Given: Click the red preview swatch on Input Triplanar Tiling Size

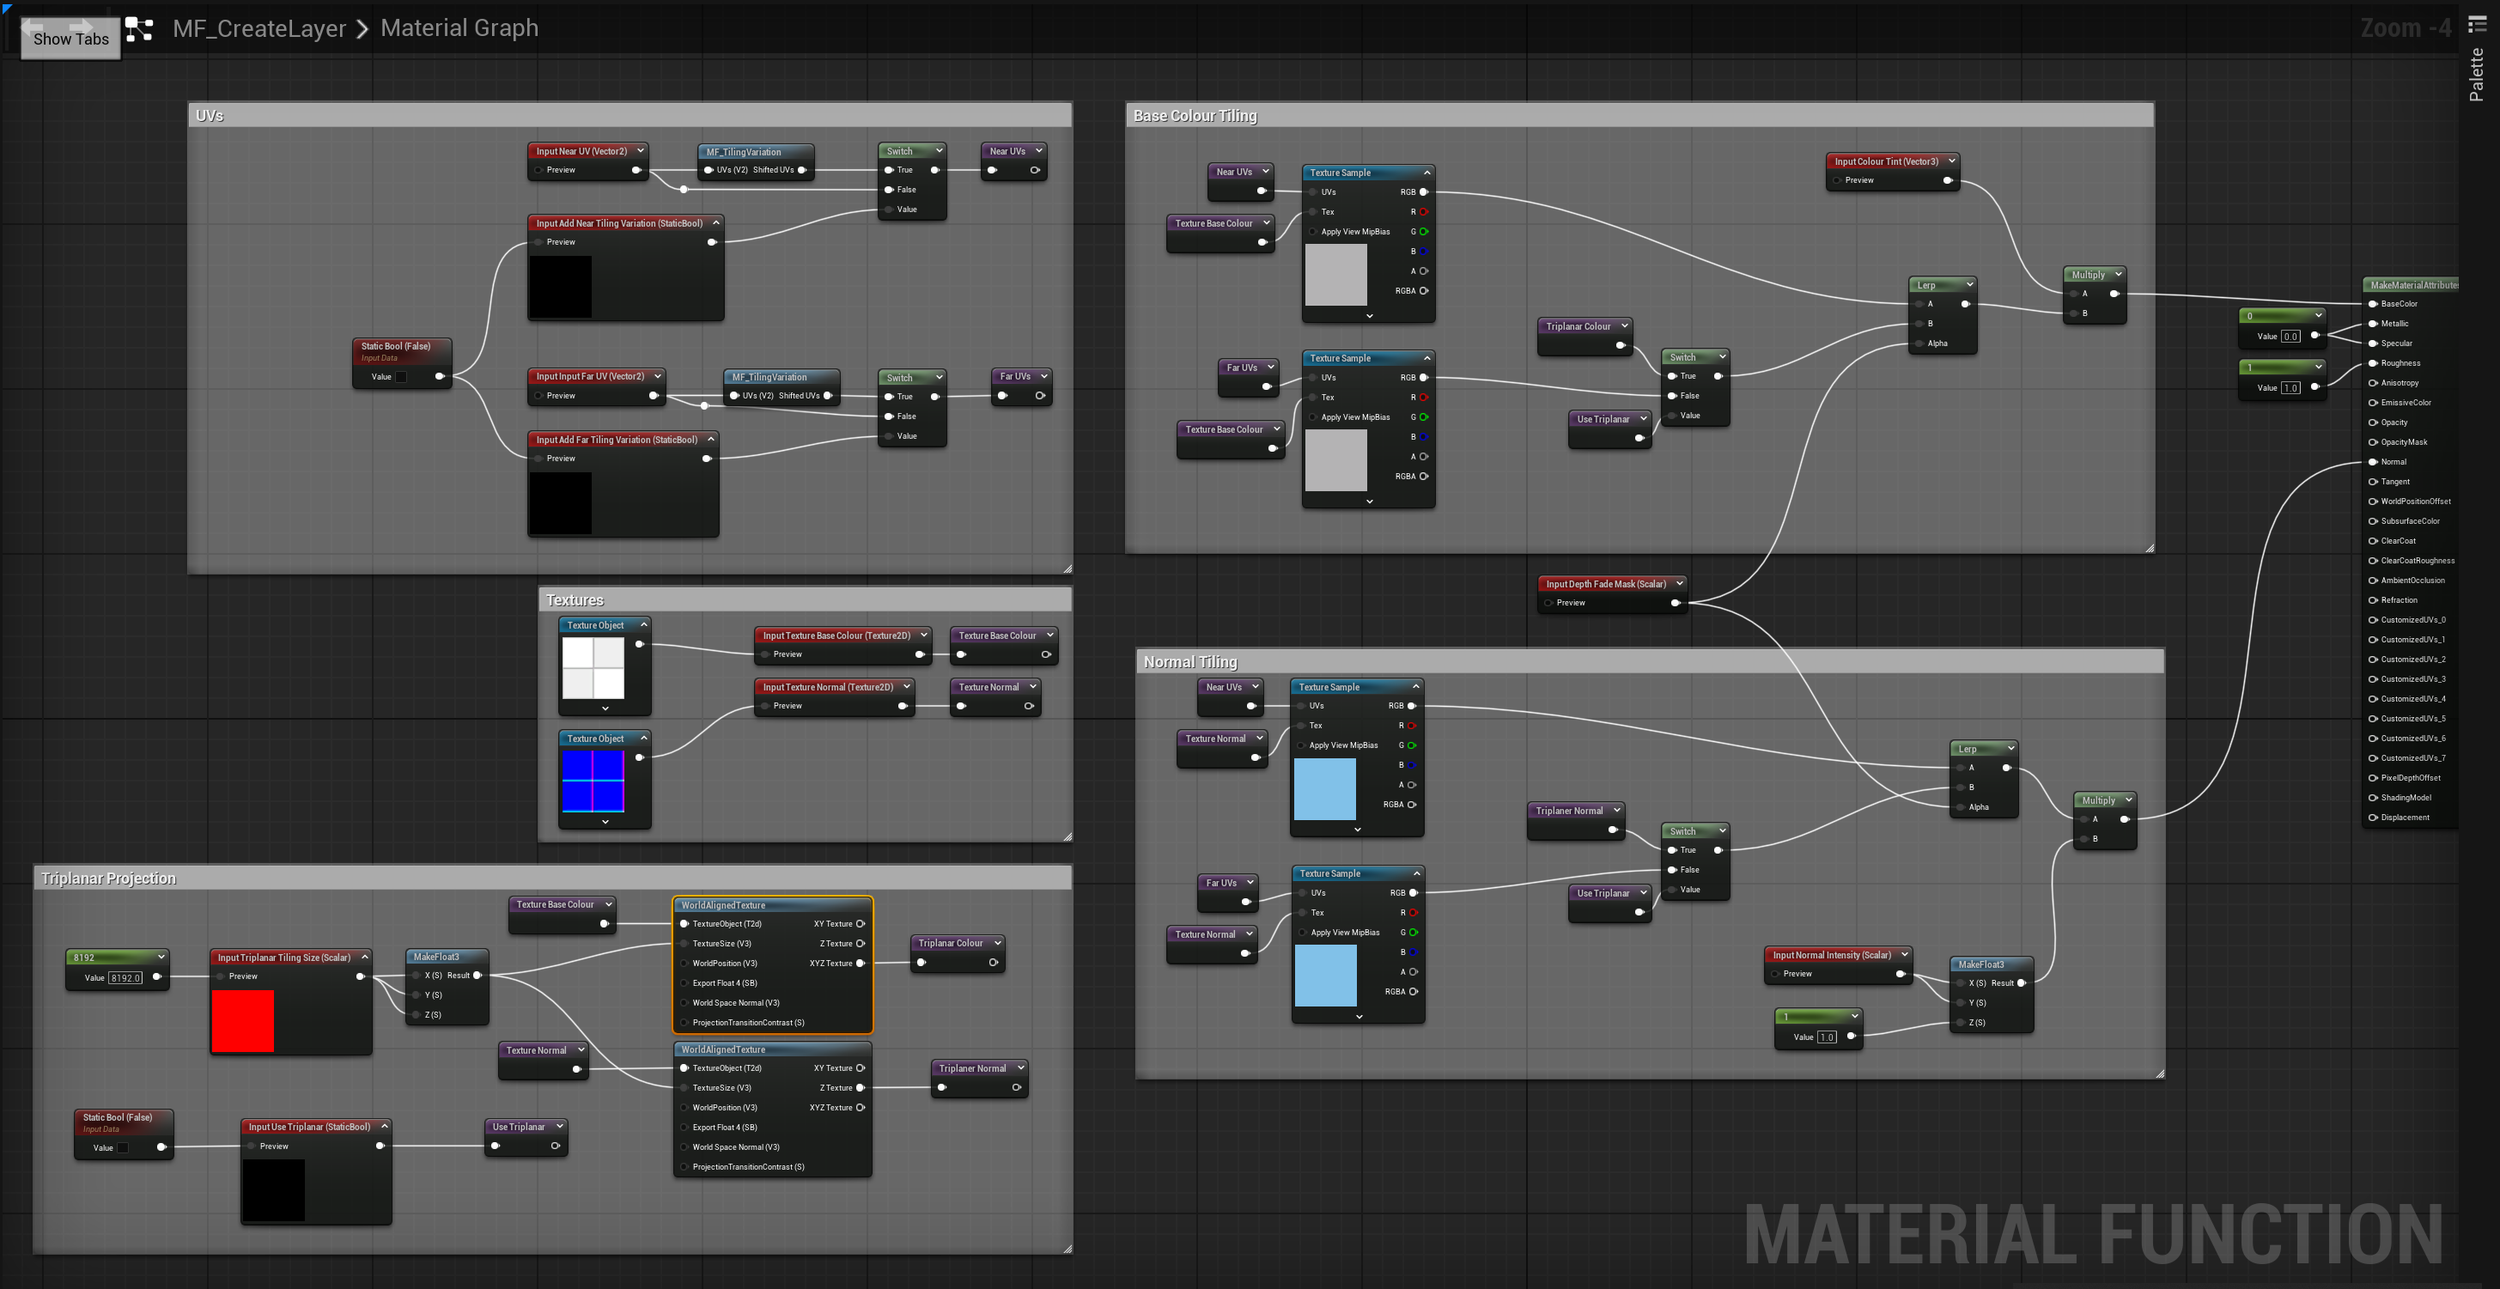Looking at the screenshot, I should tap(242, 1021).
